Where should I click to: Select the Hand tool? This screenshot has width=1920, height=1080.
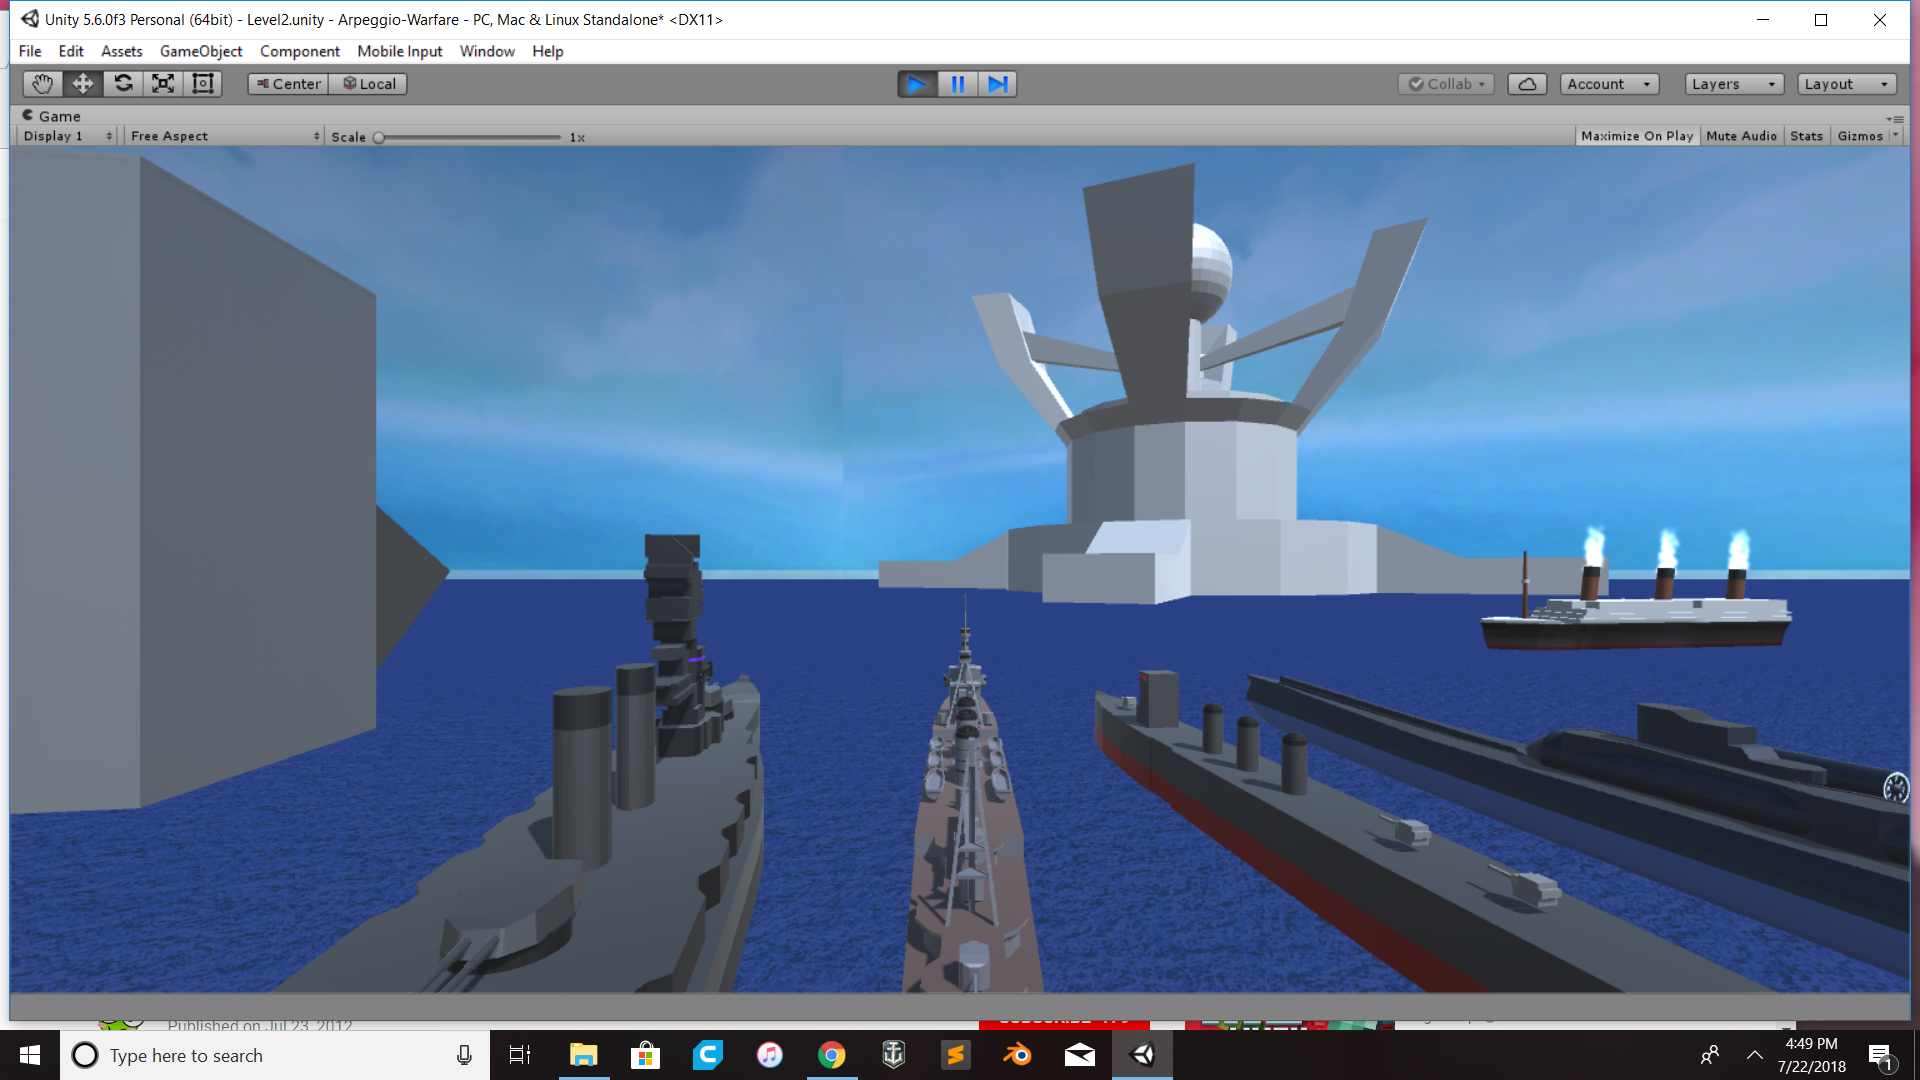(x=42, y=84)
